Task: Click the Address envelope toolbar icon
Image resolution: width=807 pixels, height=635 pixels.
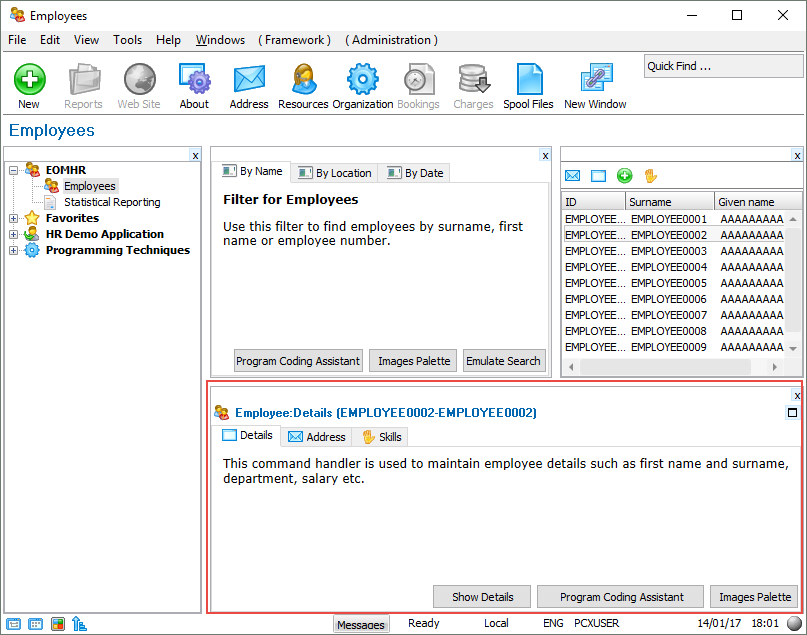Action: click(x=248, y=80)
